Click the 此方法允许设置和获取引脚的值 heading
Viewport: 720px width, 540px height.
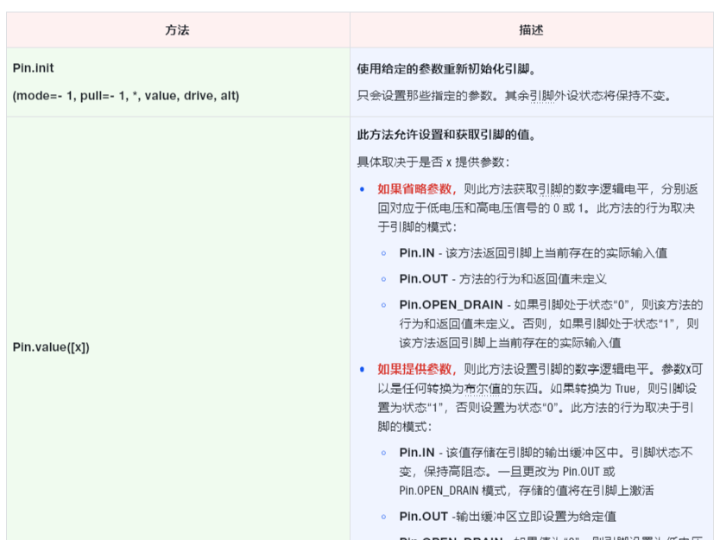[446, 135]
